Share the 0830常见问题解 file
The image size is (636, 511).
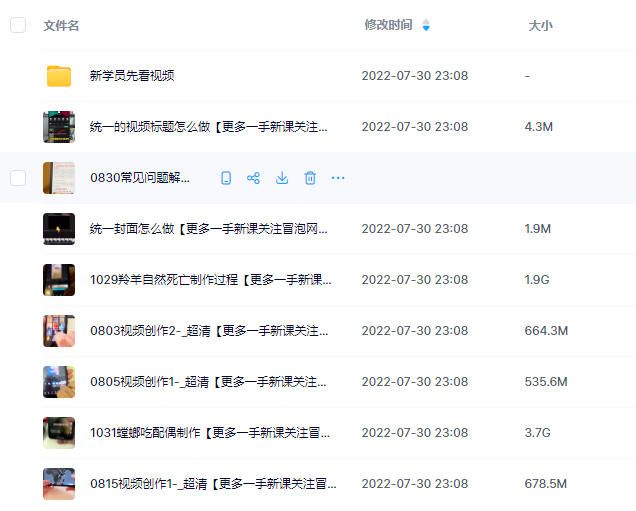coord(254,178)
